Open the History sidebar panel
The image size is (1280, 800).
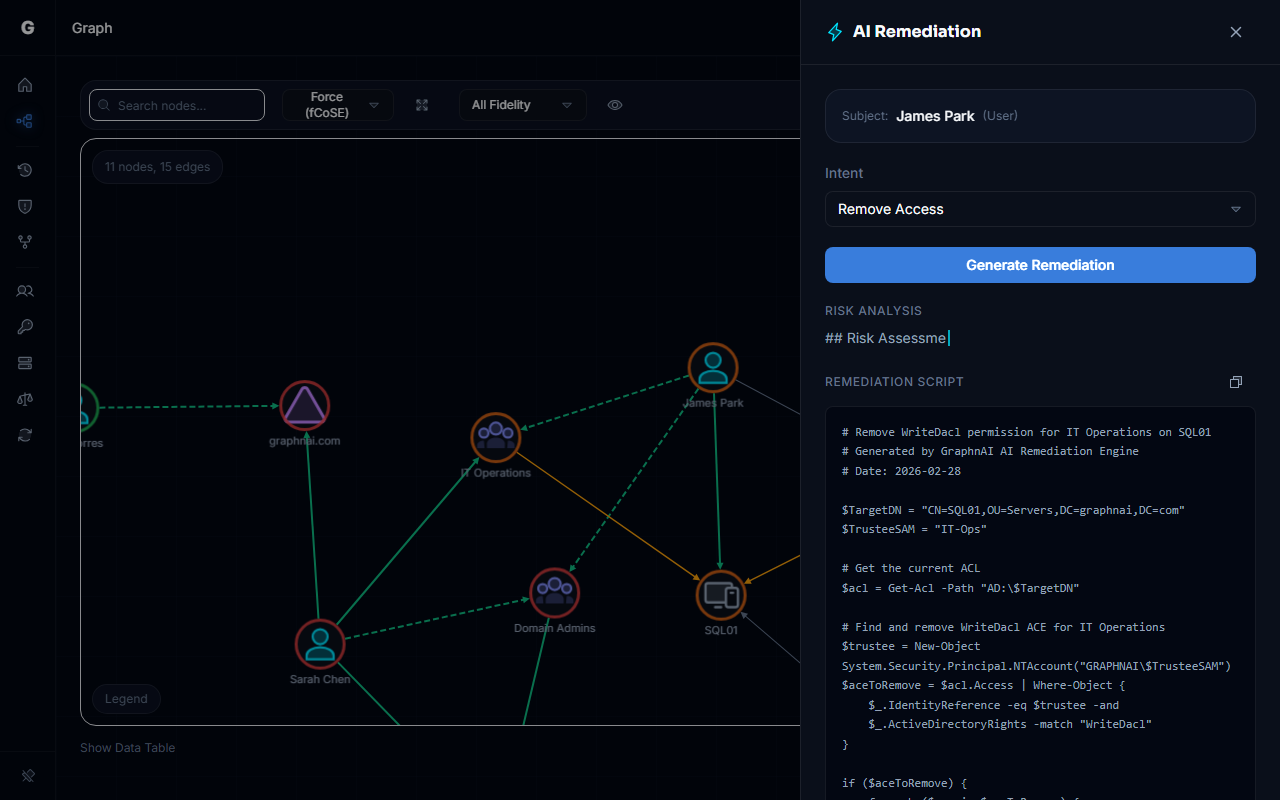pyautogui.click(x=25, y=170)
